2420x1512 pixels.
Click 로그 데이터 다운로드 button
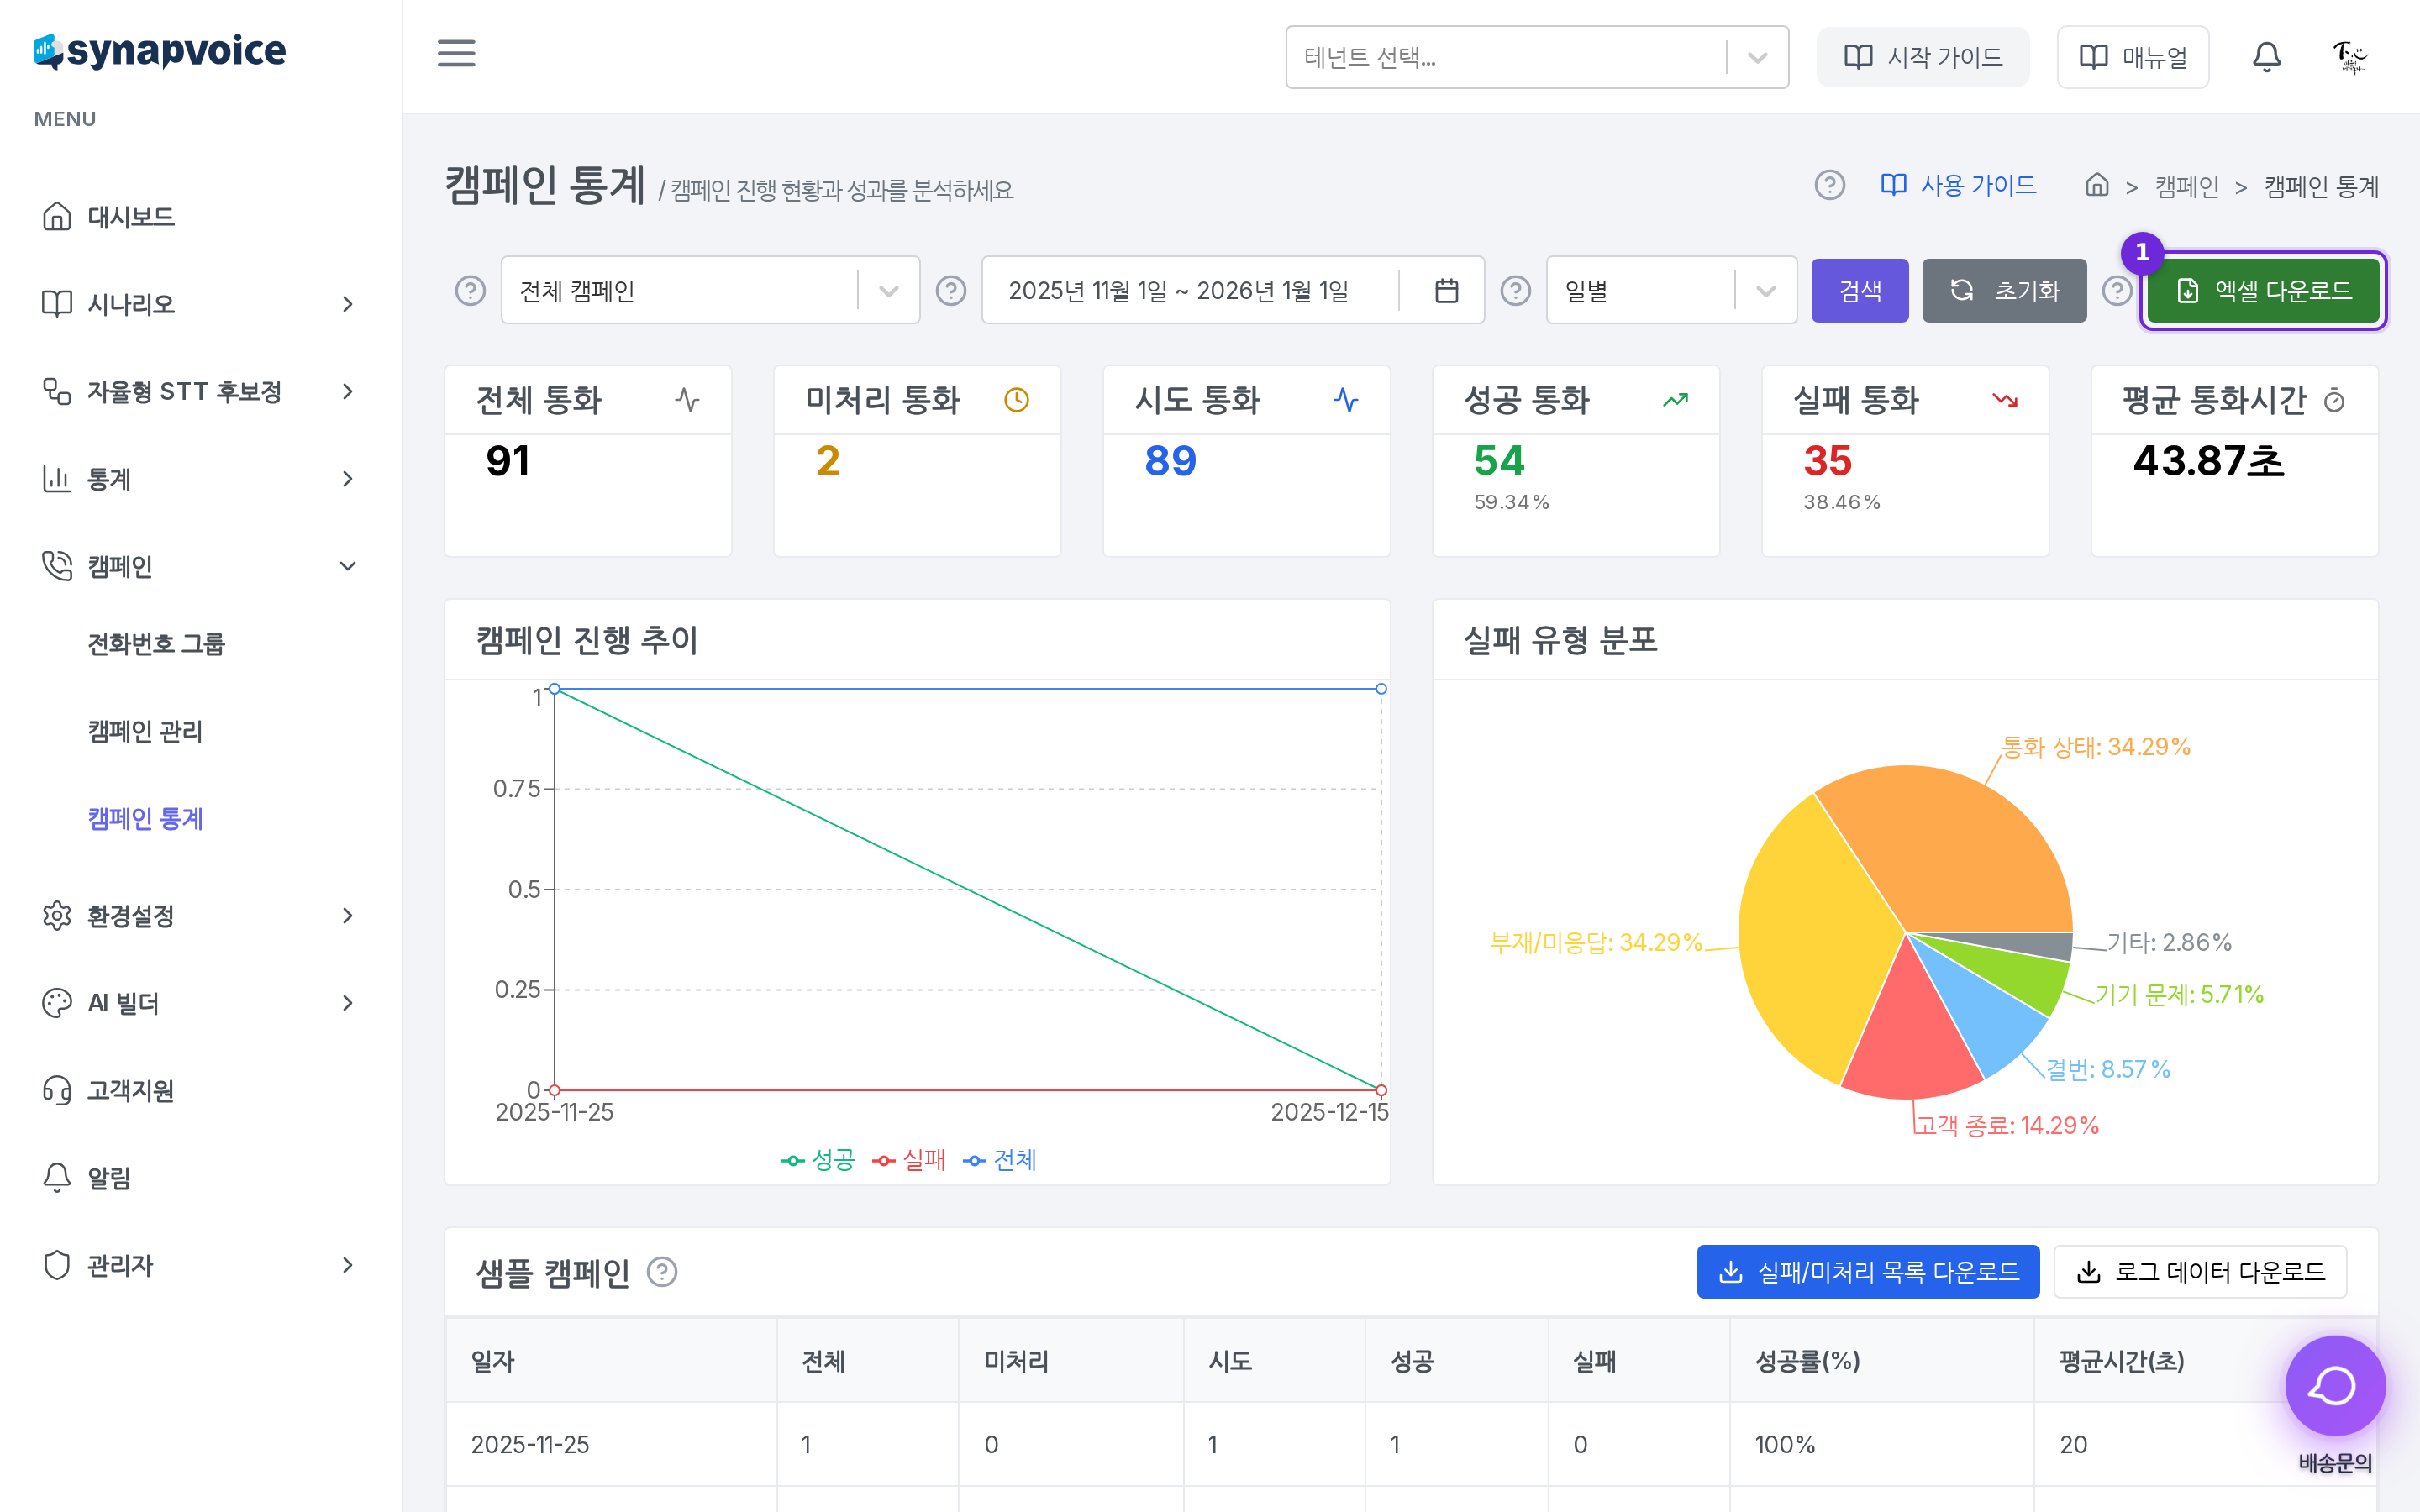(2199, 1272)
